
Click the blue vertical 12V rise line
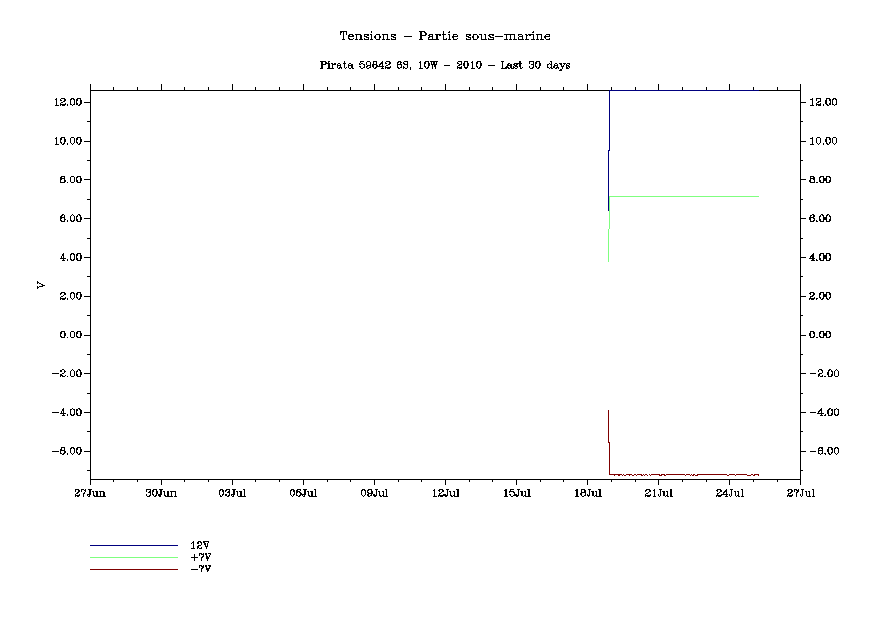(609, 130)
